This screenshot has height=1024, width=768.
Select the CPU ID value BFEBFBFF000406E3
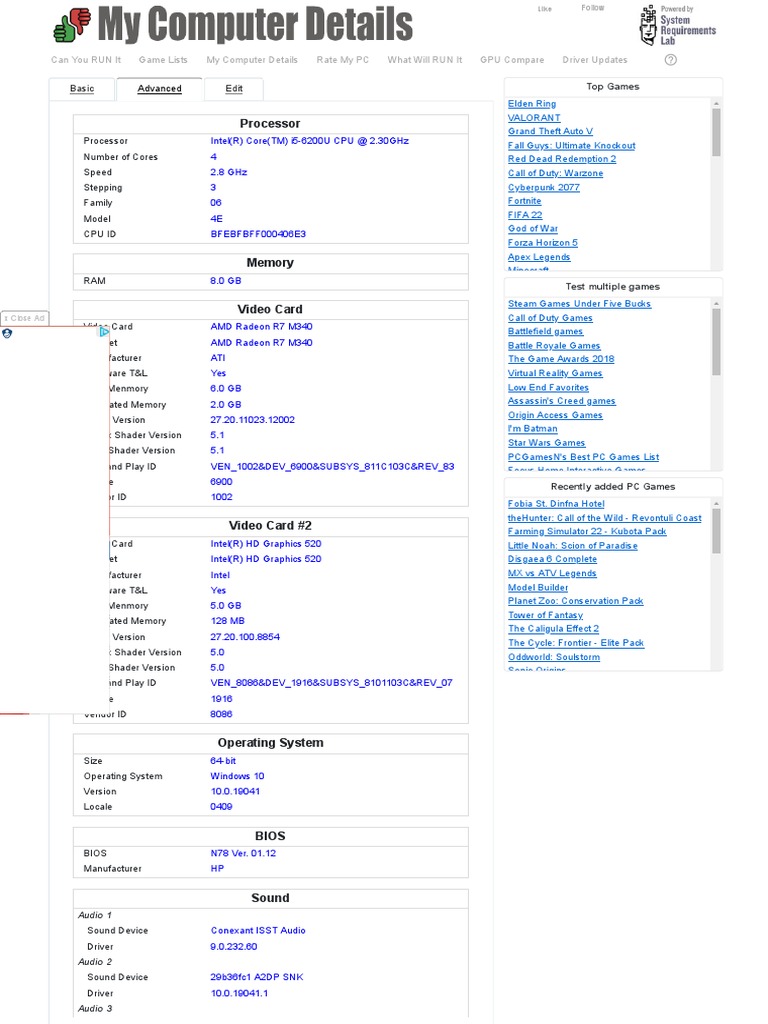pyautogui.click(x=258, y=234)
